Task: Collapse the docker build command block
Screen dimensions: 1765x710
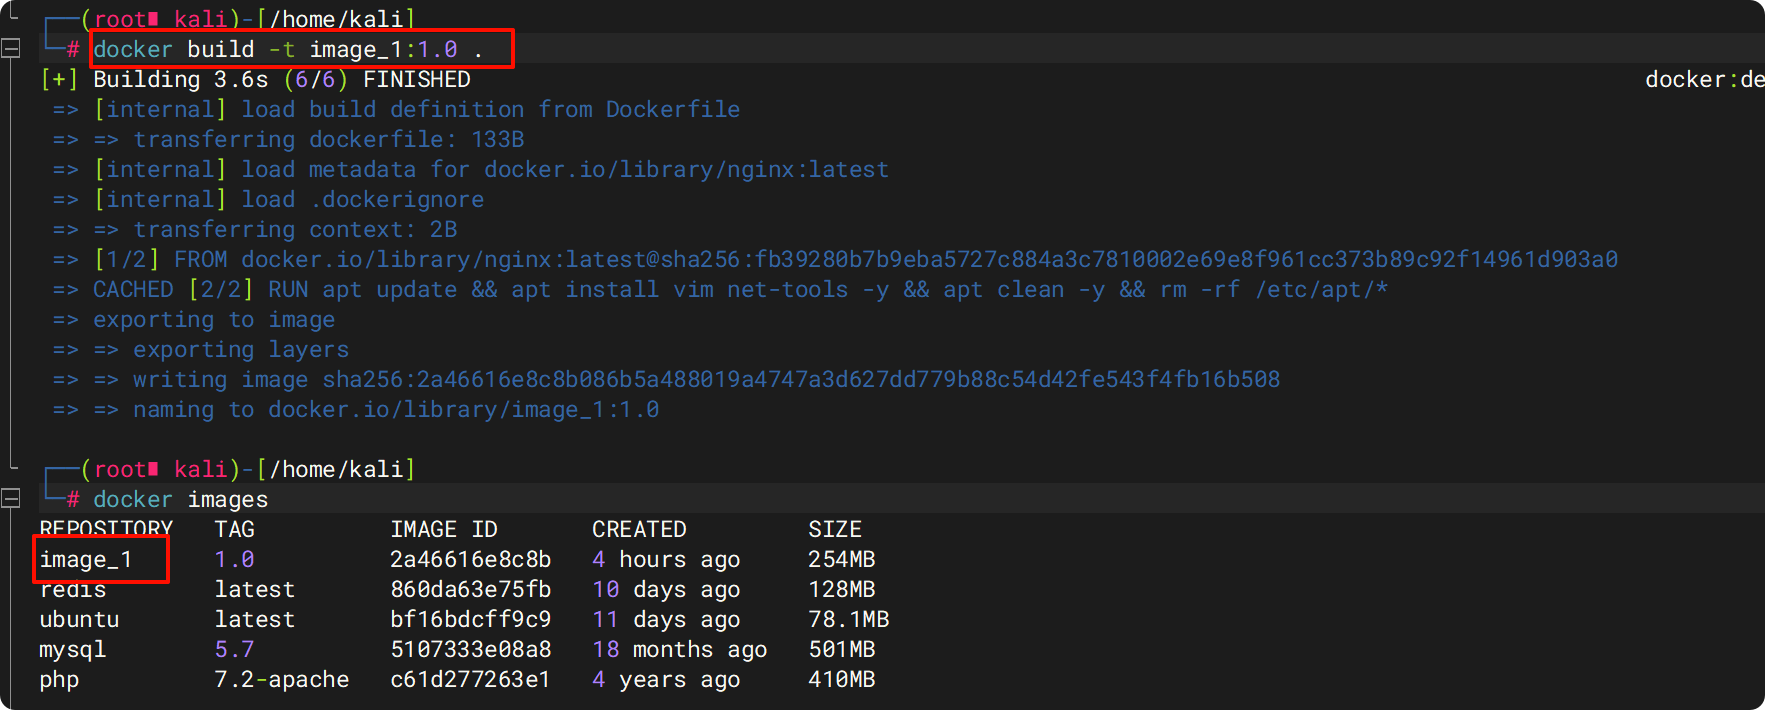Action: click(x=11, y=48)
